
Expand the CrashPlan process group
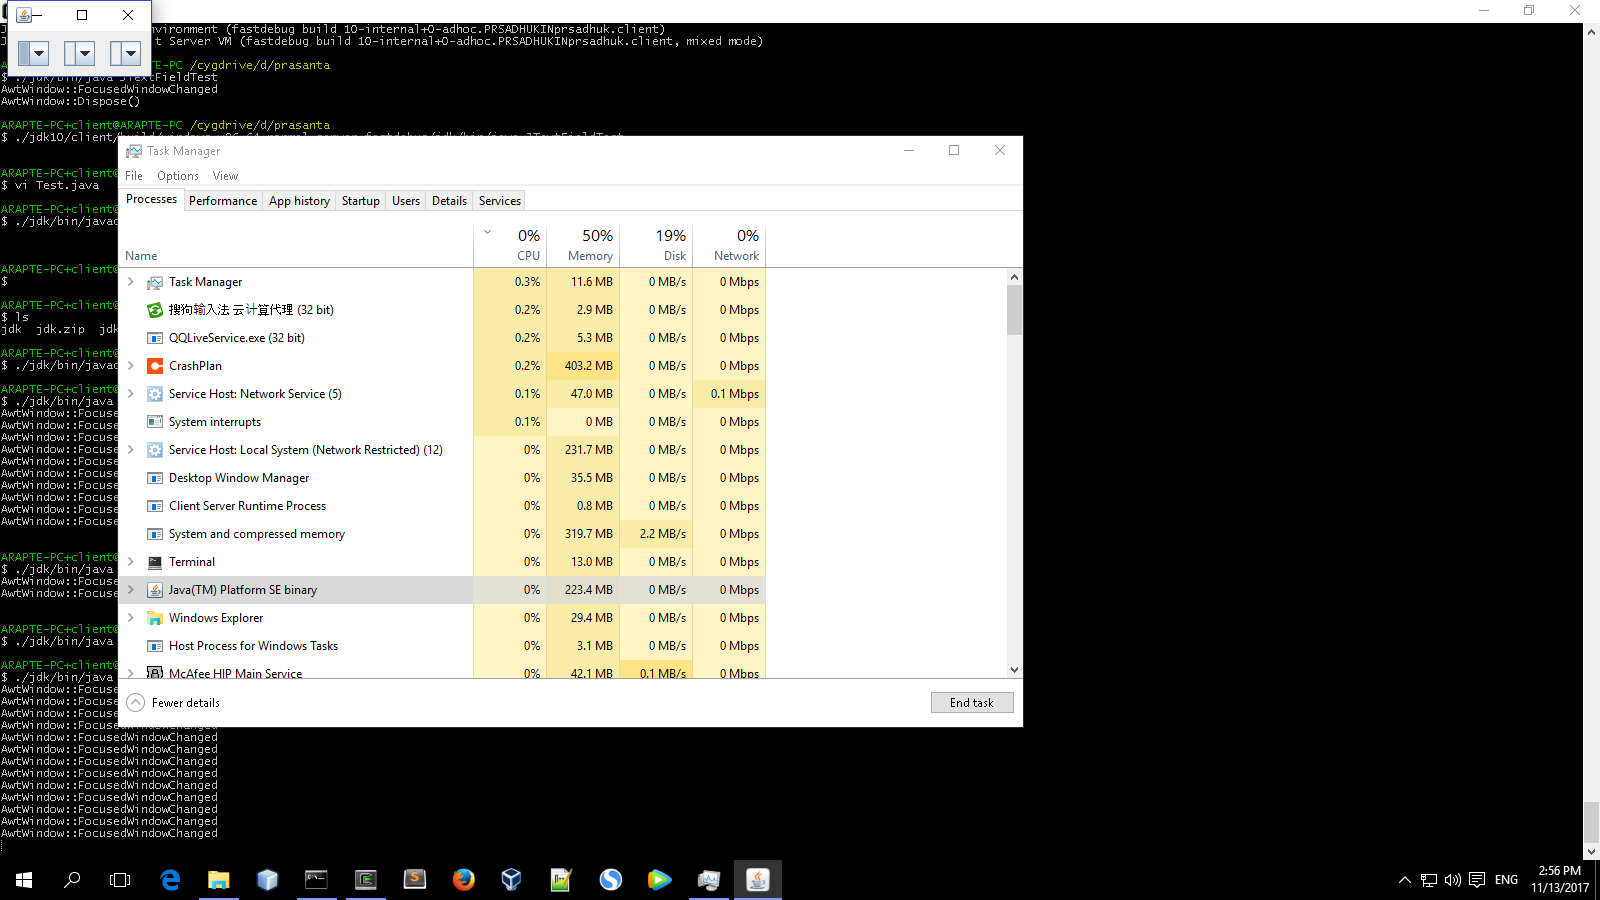tap(131, 366)
